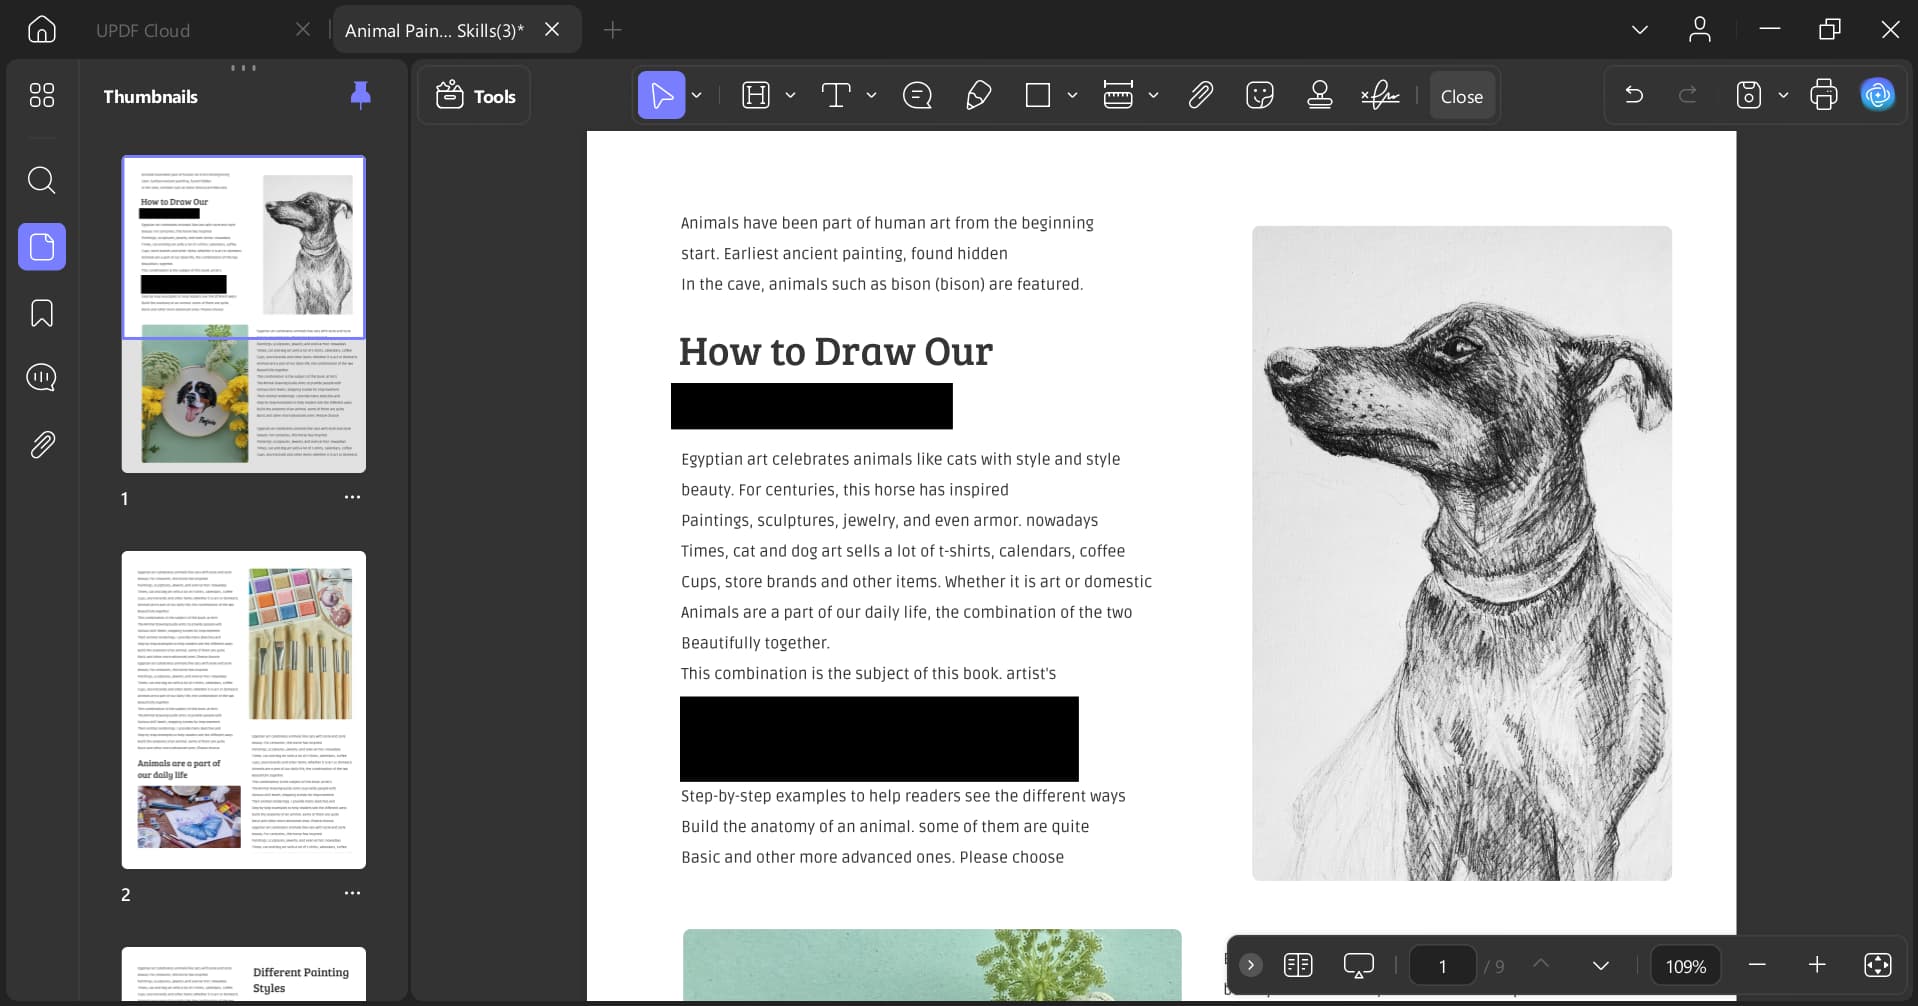Click the comment note tool
The width and height of the screenshot is (1918, 1006).
point(917,96)
